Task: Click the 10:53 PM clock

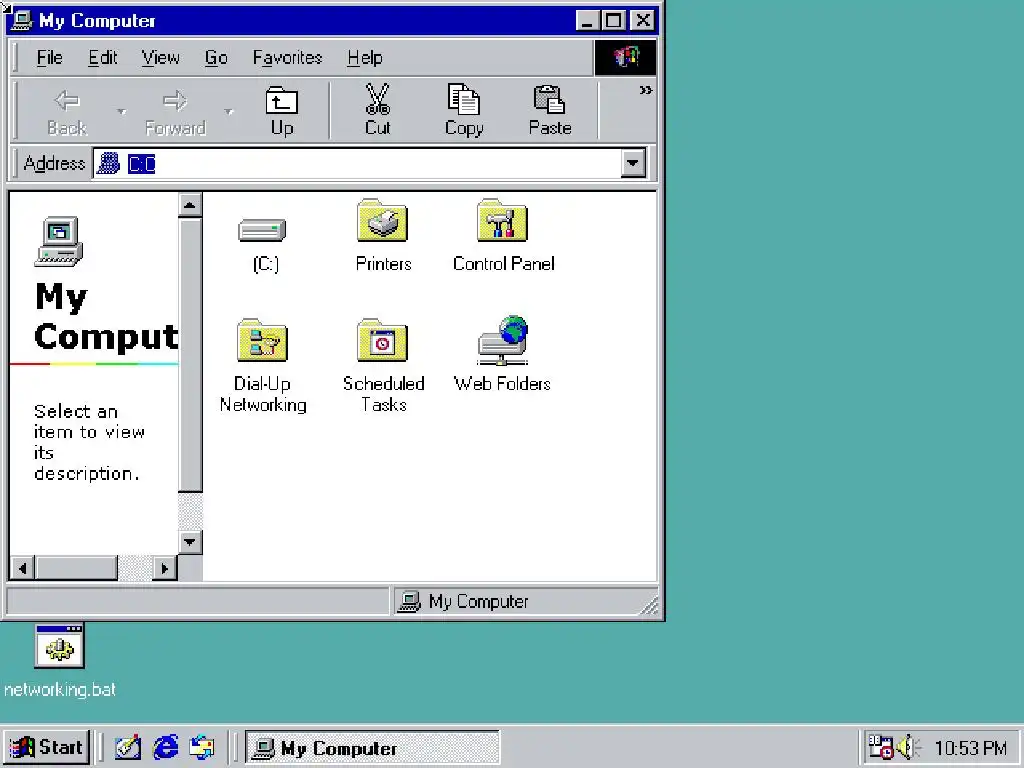Action: coord(970,747)
